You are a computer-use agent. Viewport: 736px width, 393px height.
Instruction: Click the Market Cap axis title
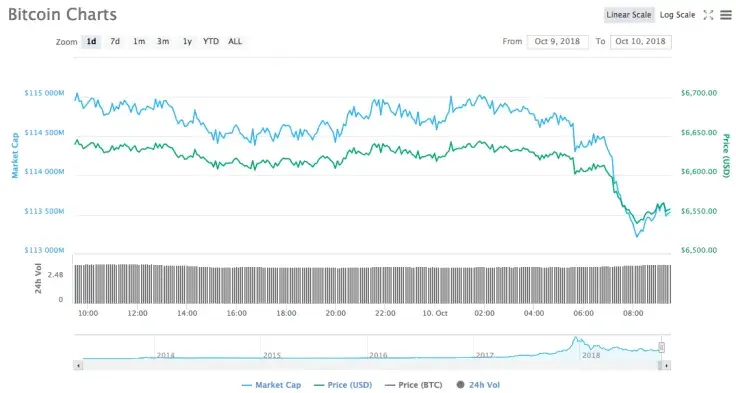pyautogui.click(x=15, y=155)
